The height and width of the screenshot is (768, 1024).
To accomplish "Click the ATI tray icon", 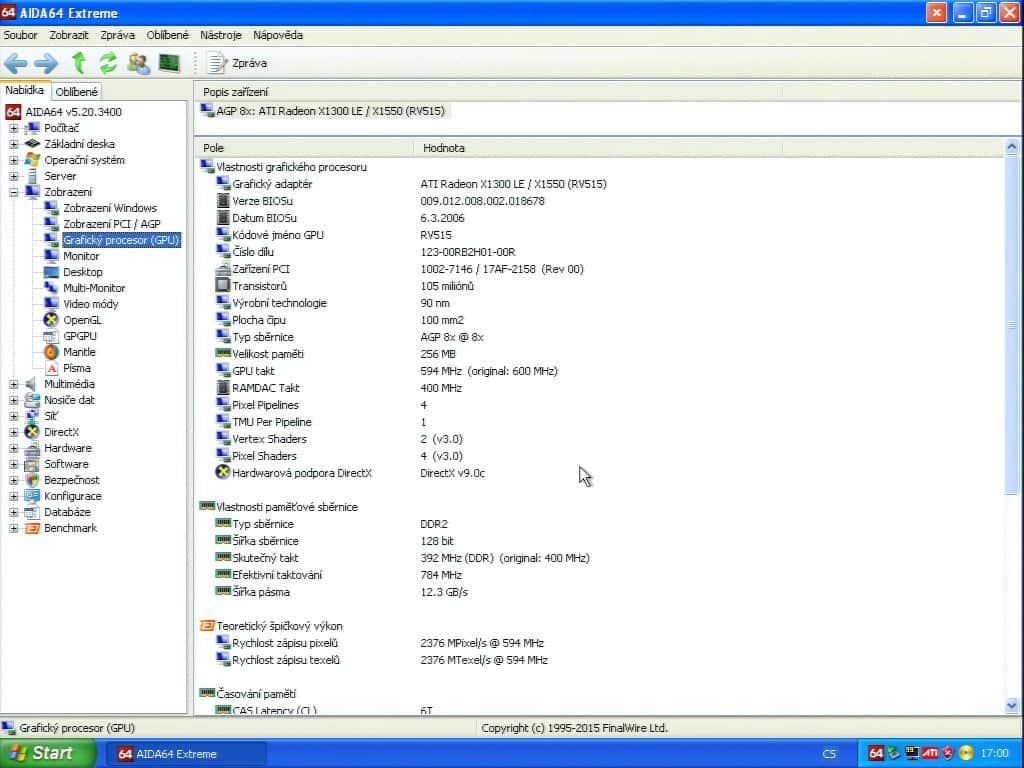I will 930,754.
